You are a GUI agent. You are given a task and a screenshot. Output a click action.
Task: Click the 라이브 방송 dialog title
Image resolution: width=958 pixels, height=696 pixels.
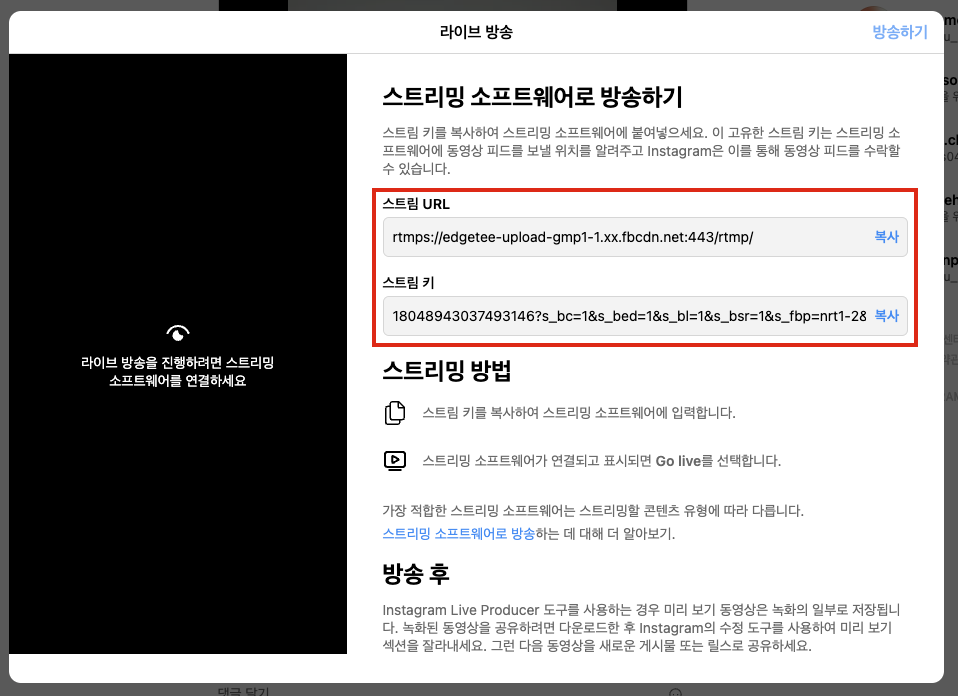click(x=476, y=32)
